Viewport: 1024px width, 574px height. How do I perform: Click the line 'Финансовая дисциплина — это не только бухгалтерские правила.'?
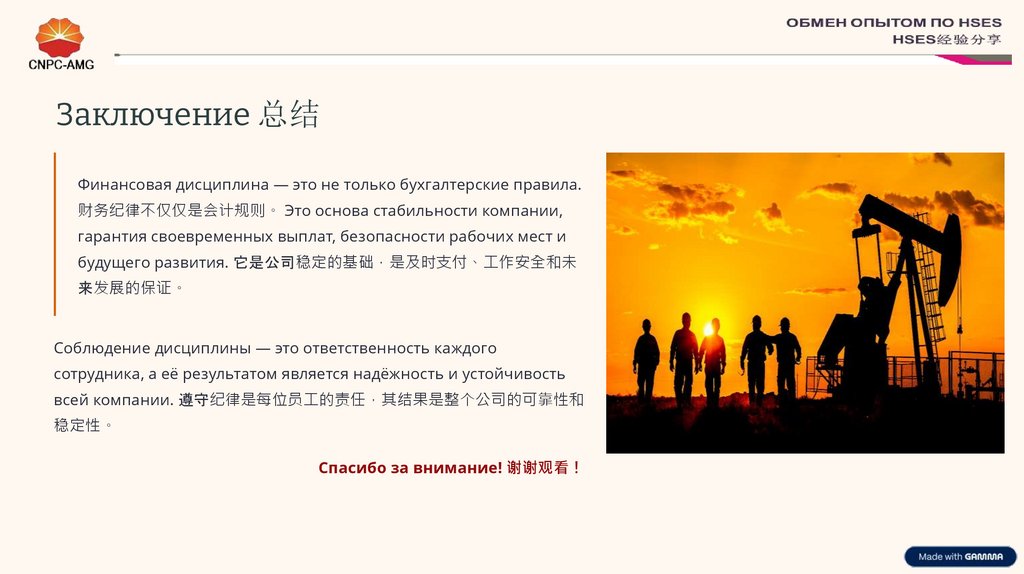click(x=329, y=185)
